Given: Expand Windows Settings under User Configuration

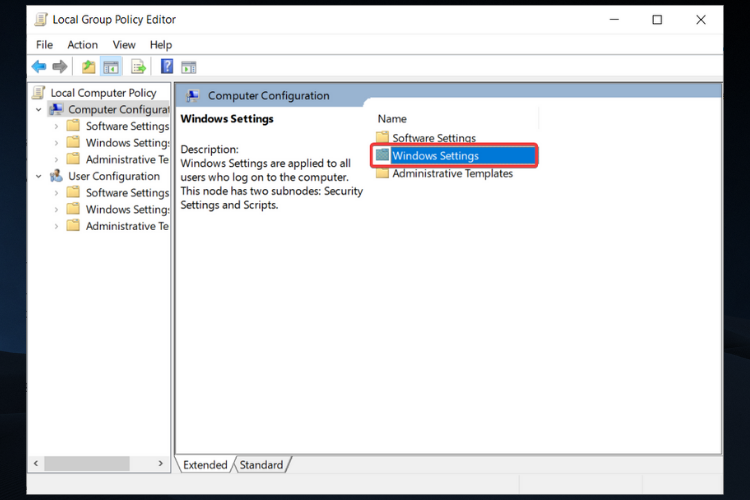Looking at the screenshot, I should 56,210.
